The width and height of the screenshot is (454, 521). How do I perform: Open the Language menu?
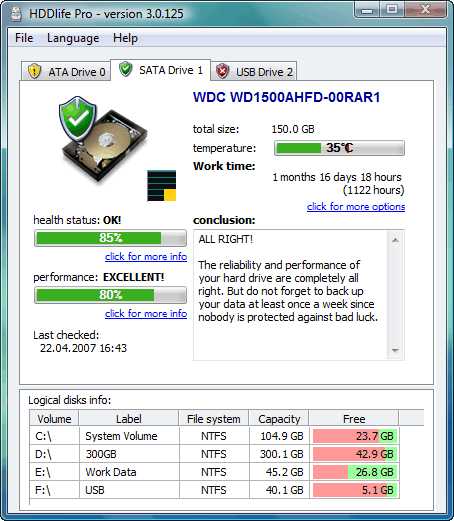73,38
